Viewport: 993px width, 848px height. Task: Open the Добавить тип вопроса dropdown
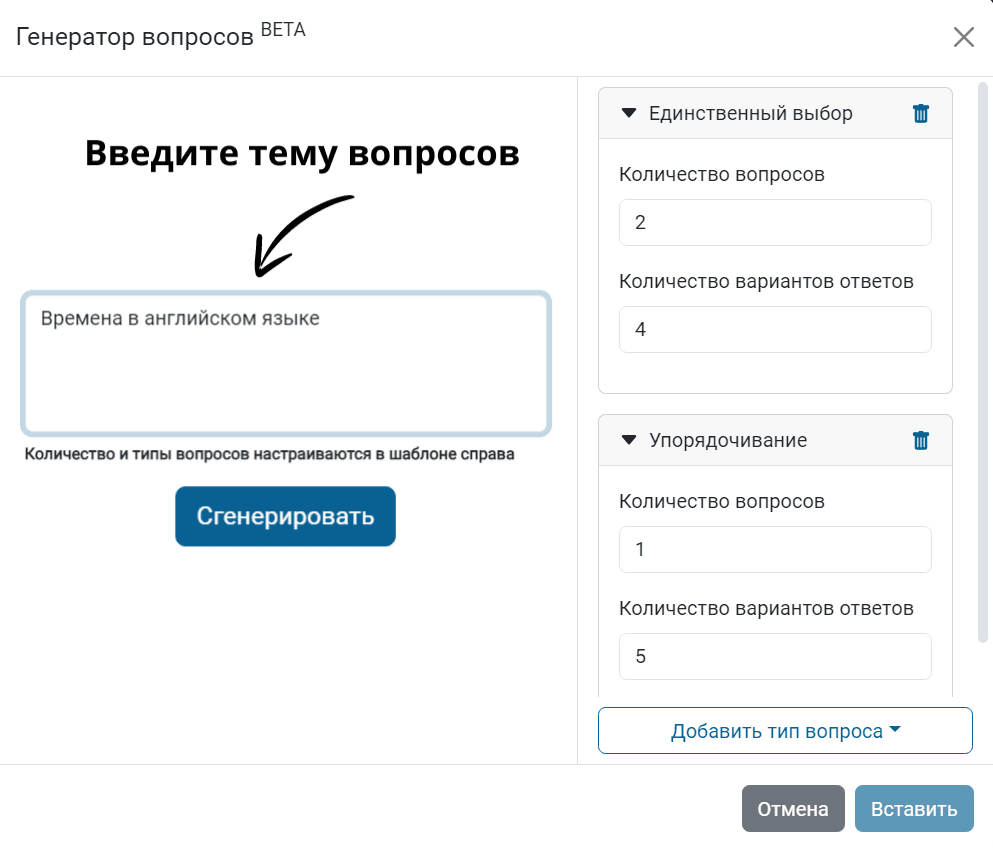(785, 731)
